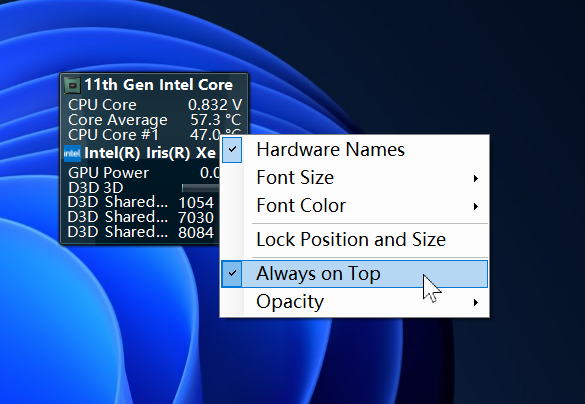This screenshot has width=585, height=404.
Task: Click the Intel logo icon in gadget
Action: [x=72, y=153]
